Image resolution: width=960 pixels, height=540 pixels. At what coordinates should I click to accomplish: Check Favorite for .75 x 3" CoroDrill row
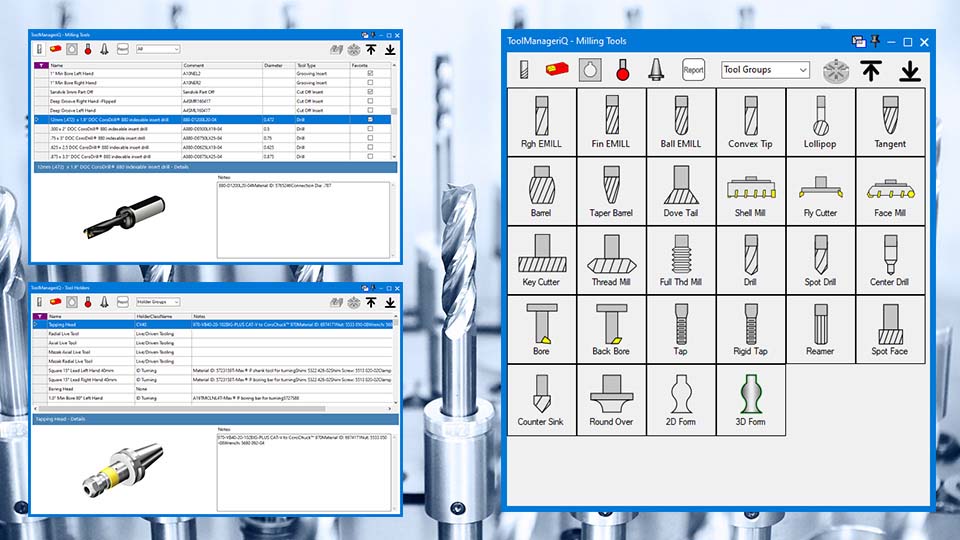[370, 138]
